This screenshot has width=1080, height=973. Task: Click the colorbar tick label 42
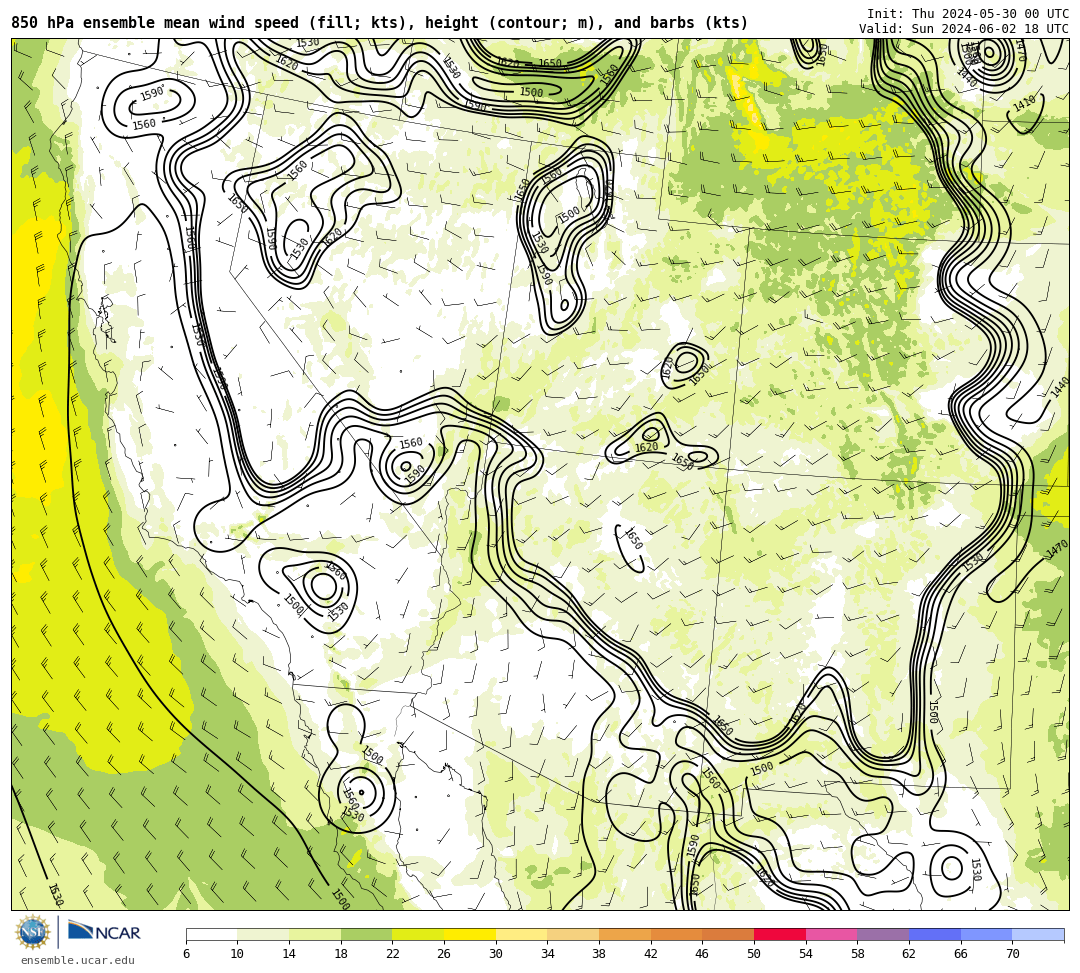pyautogui.click(x=651, y=954)
